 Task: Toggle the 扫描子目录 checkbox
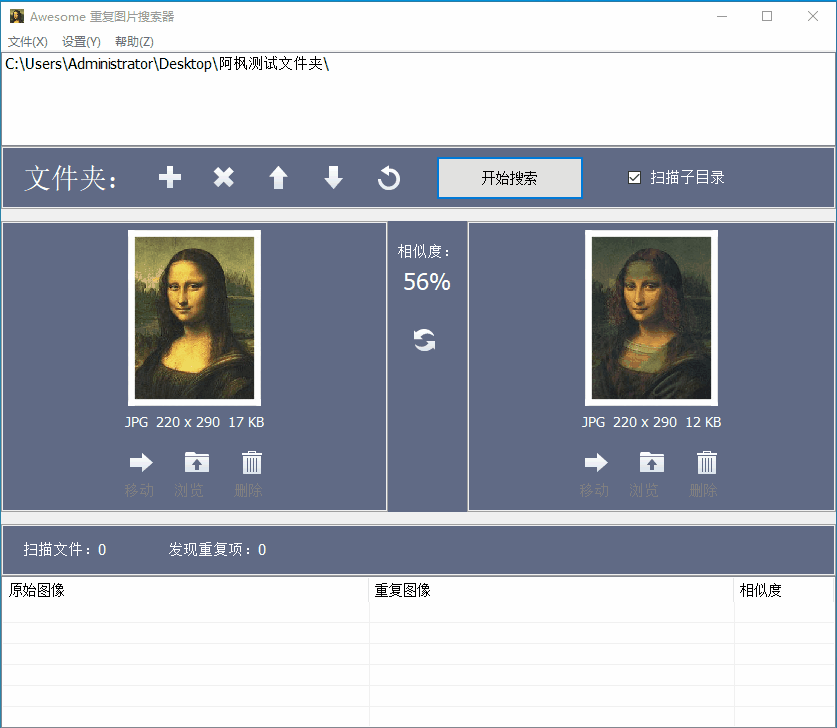coord(634,177)
